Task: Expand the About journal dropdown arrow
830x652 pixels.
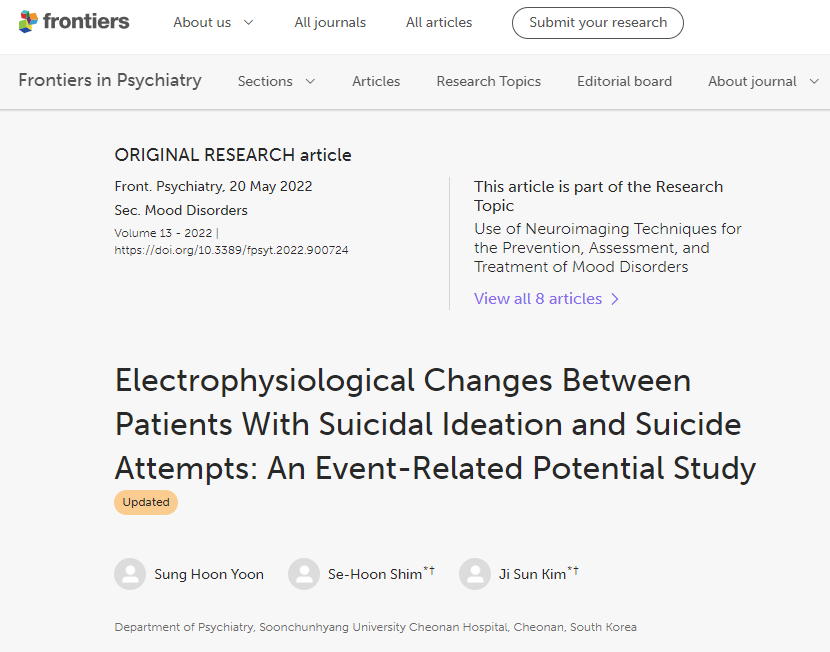Action: click(814, 81)
